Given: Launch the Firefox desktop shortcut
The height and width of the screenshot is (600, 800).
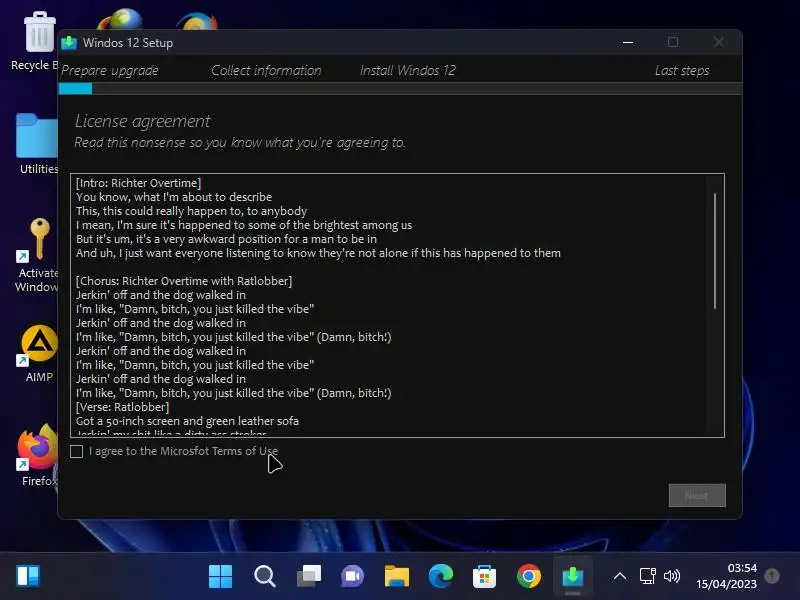Looking at the screenshot, I should [x=38, y=455].
